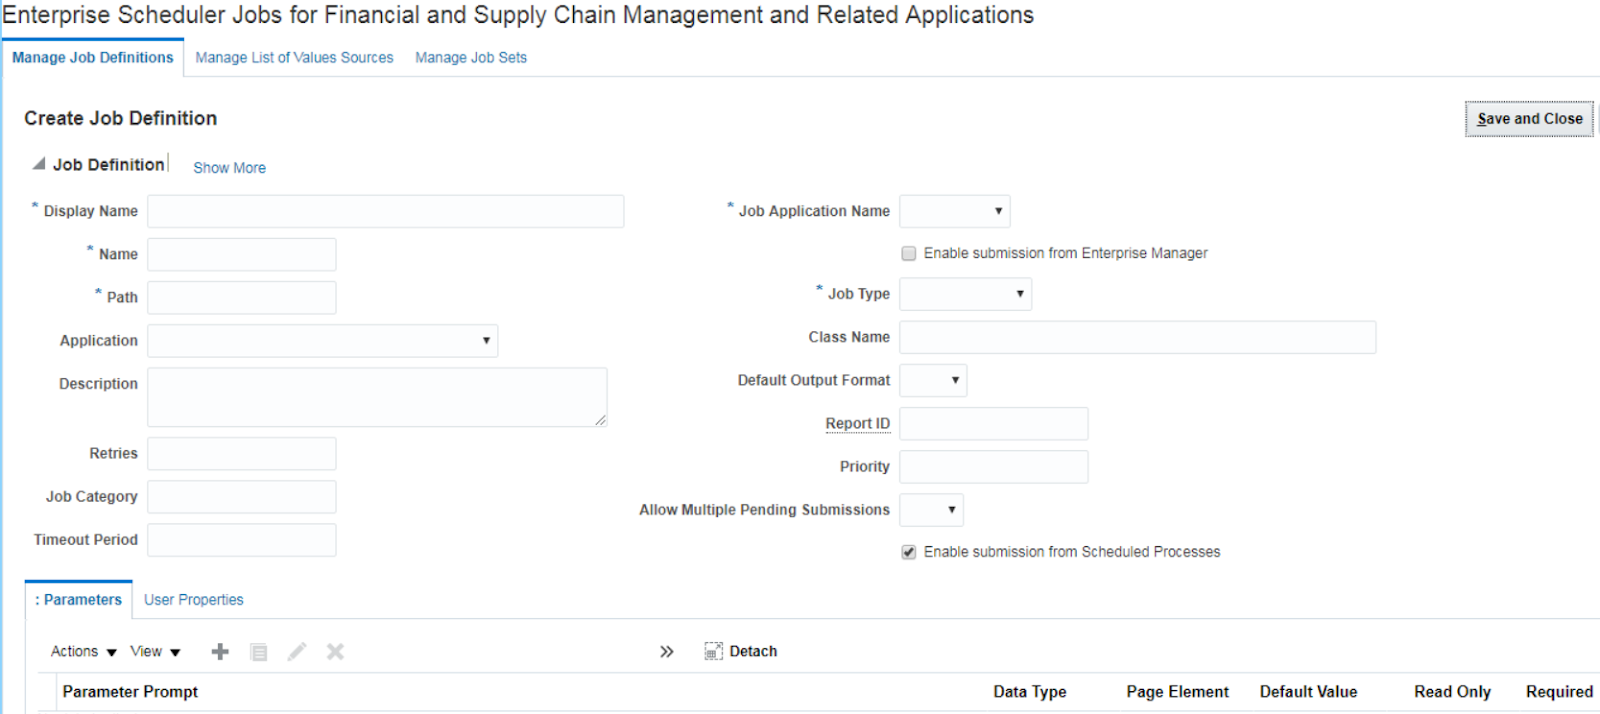This screenshot has height=714, width=1600.
Task: Click the duplicate parameter icon
Action: tap(258, 652)
